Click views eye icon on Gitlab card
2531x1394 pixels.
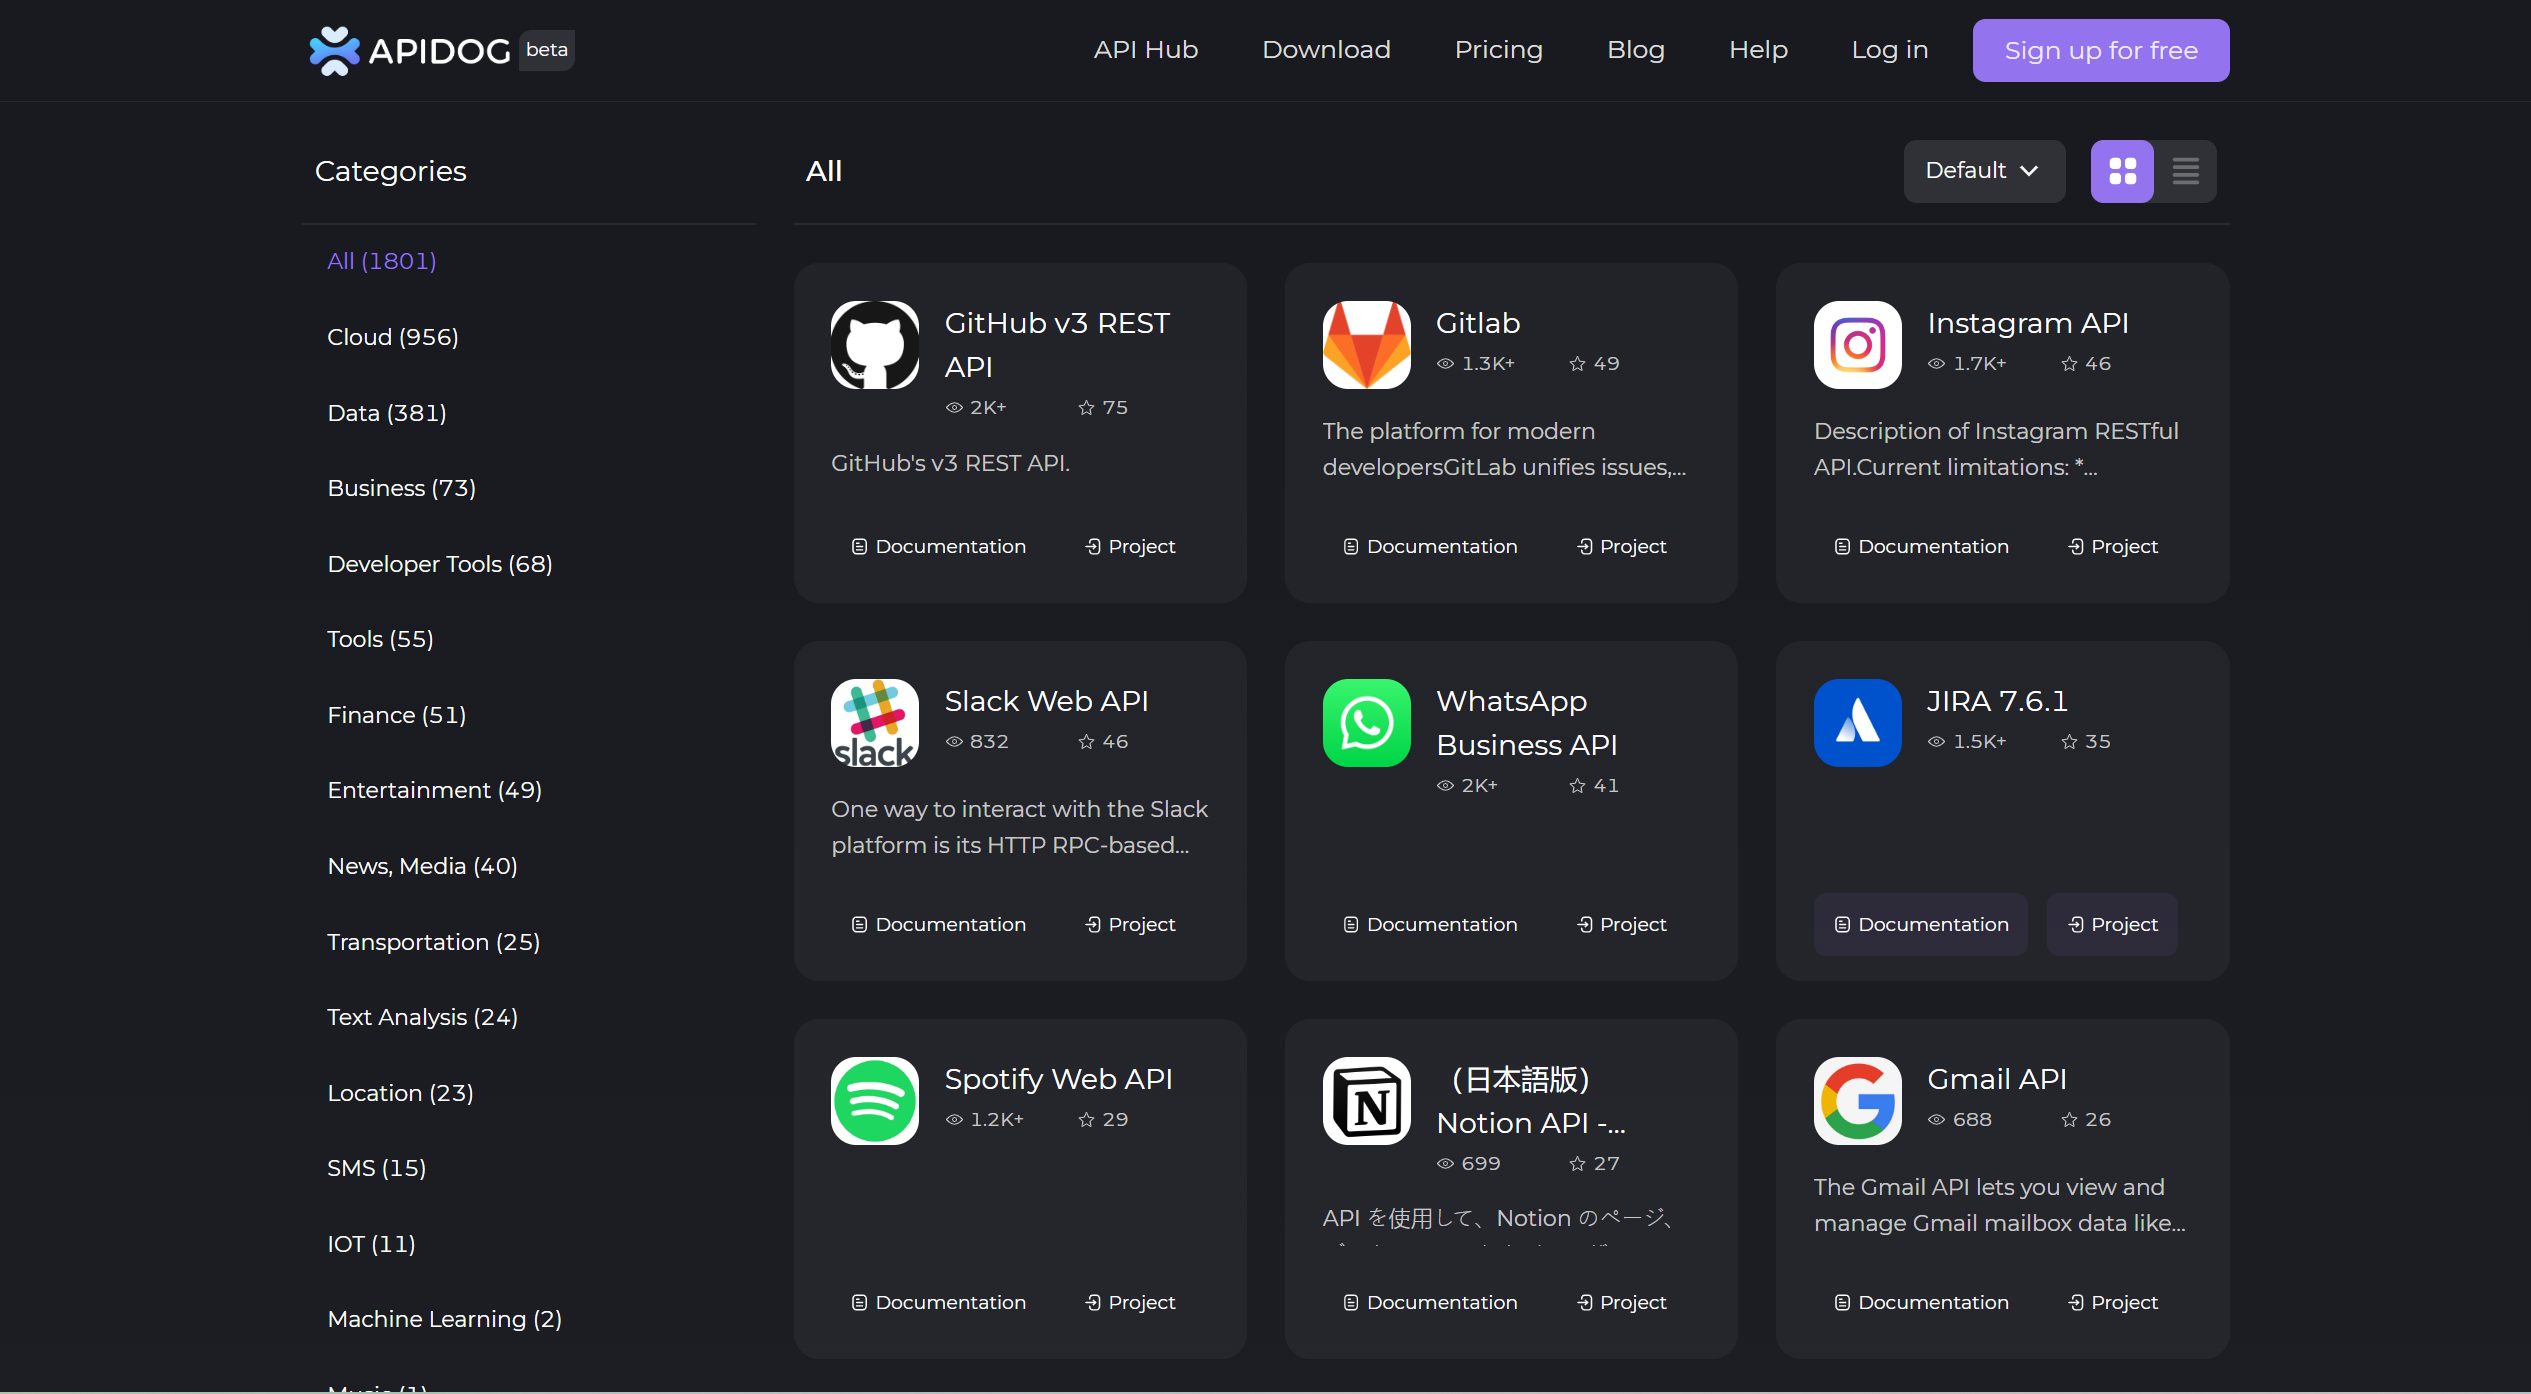click(1445, 364)
